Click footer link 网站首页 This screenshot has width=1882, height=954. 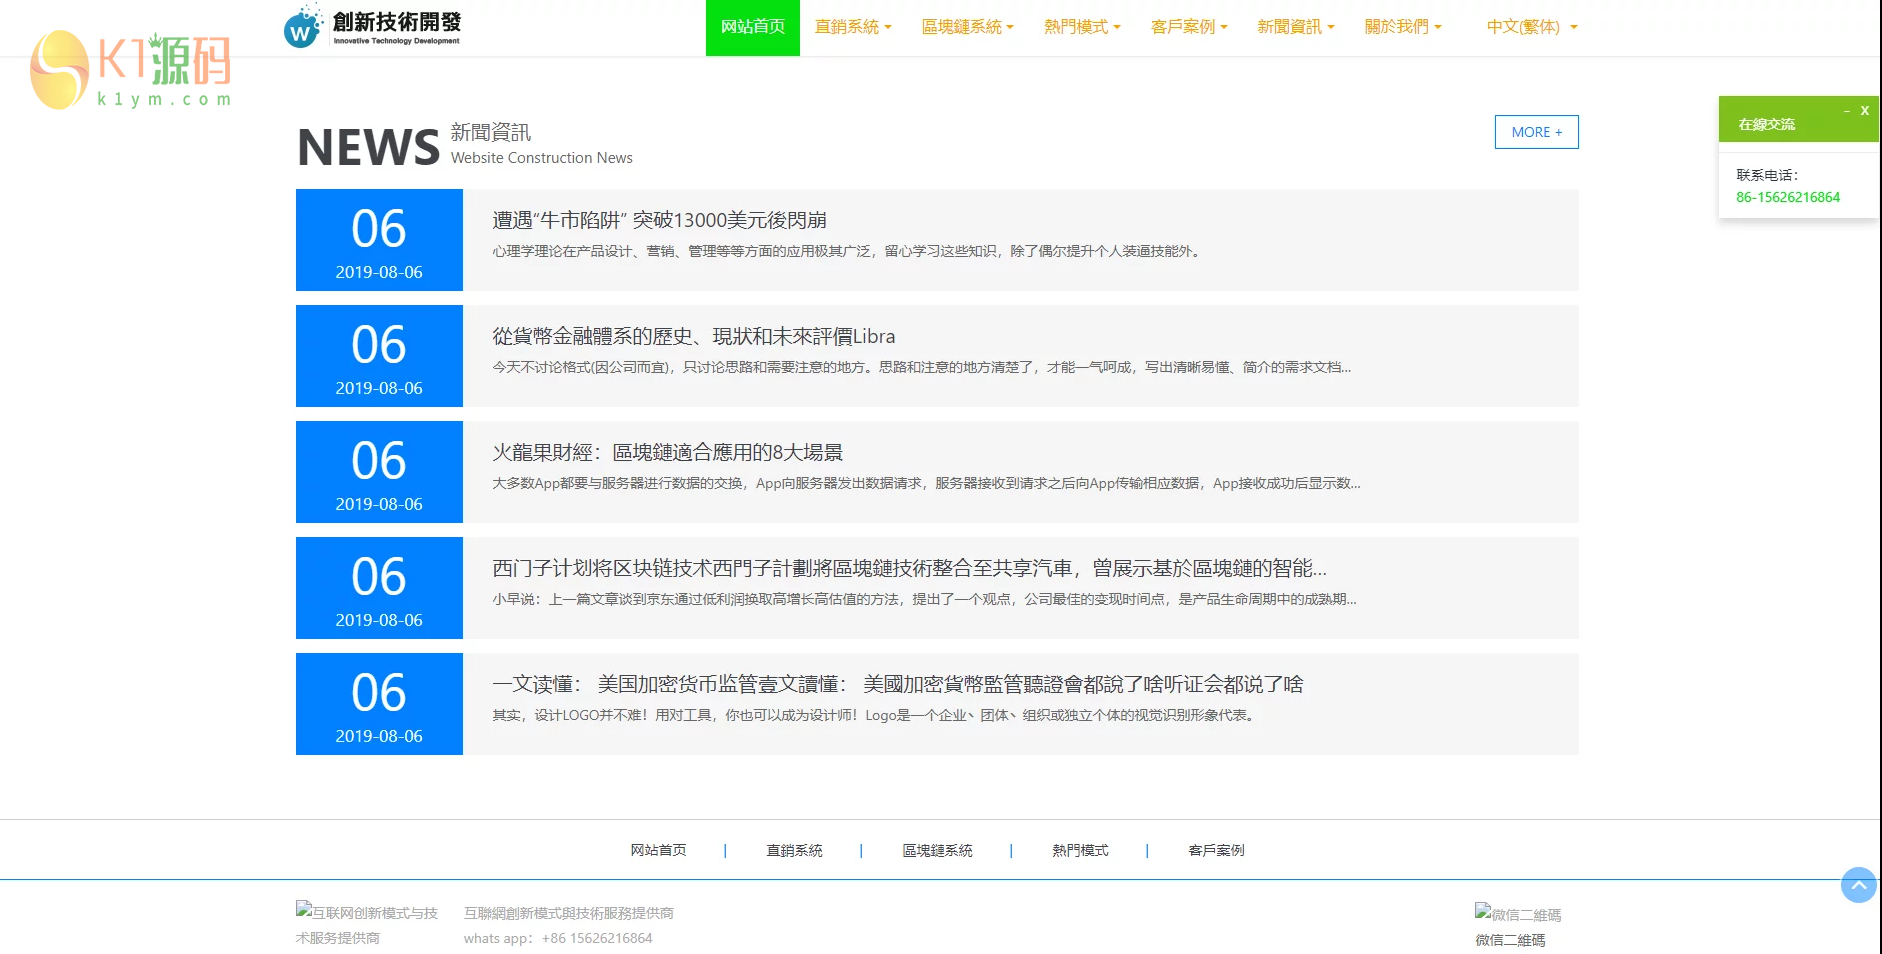(658, 850)
